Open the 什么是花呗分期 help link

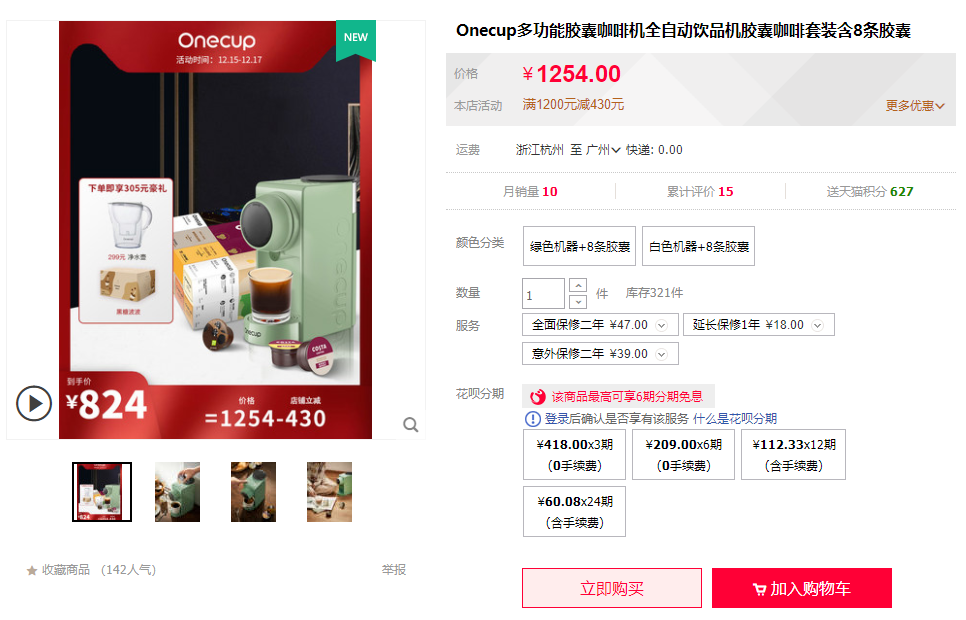(x=735, y=419)
